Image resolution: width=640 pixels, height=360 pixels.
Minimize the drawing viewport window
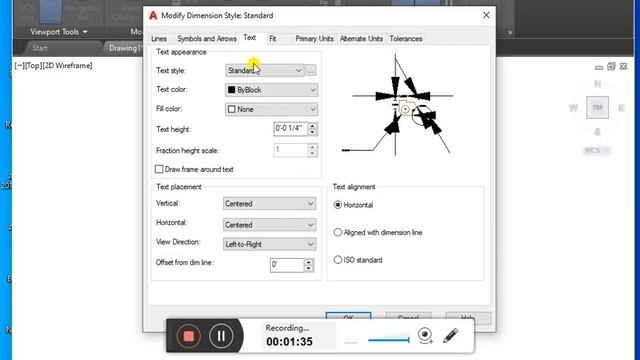pos(599,67)
